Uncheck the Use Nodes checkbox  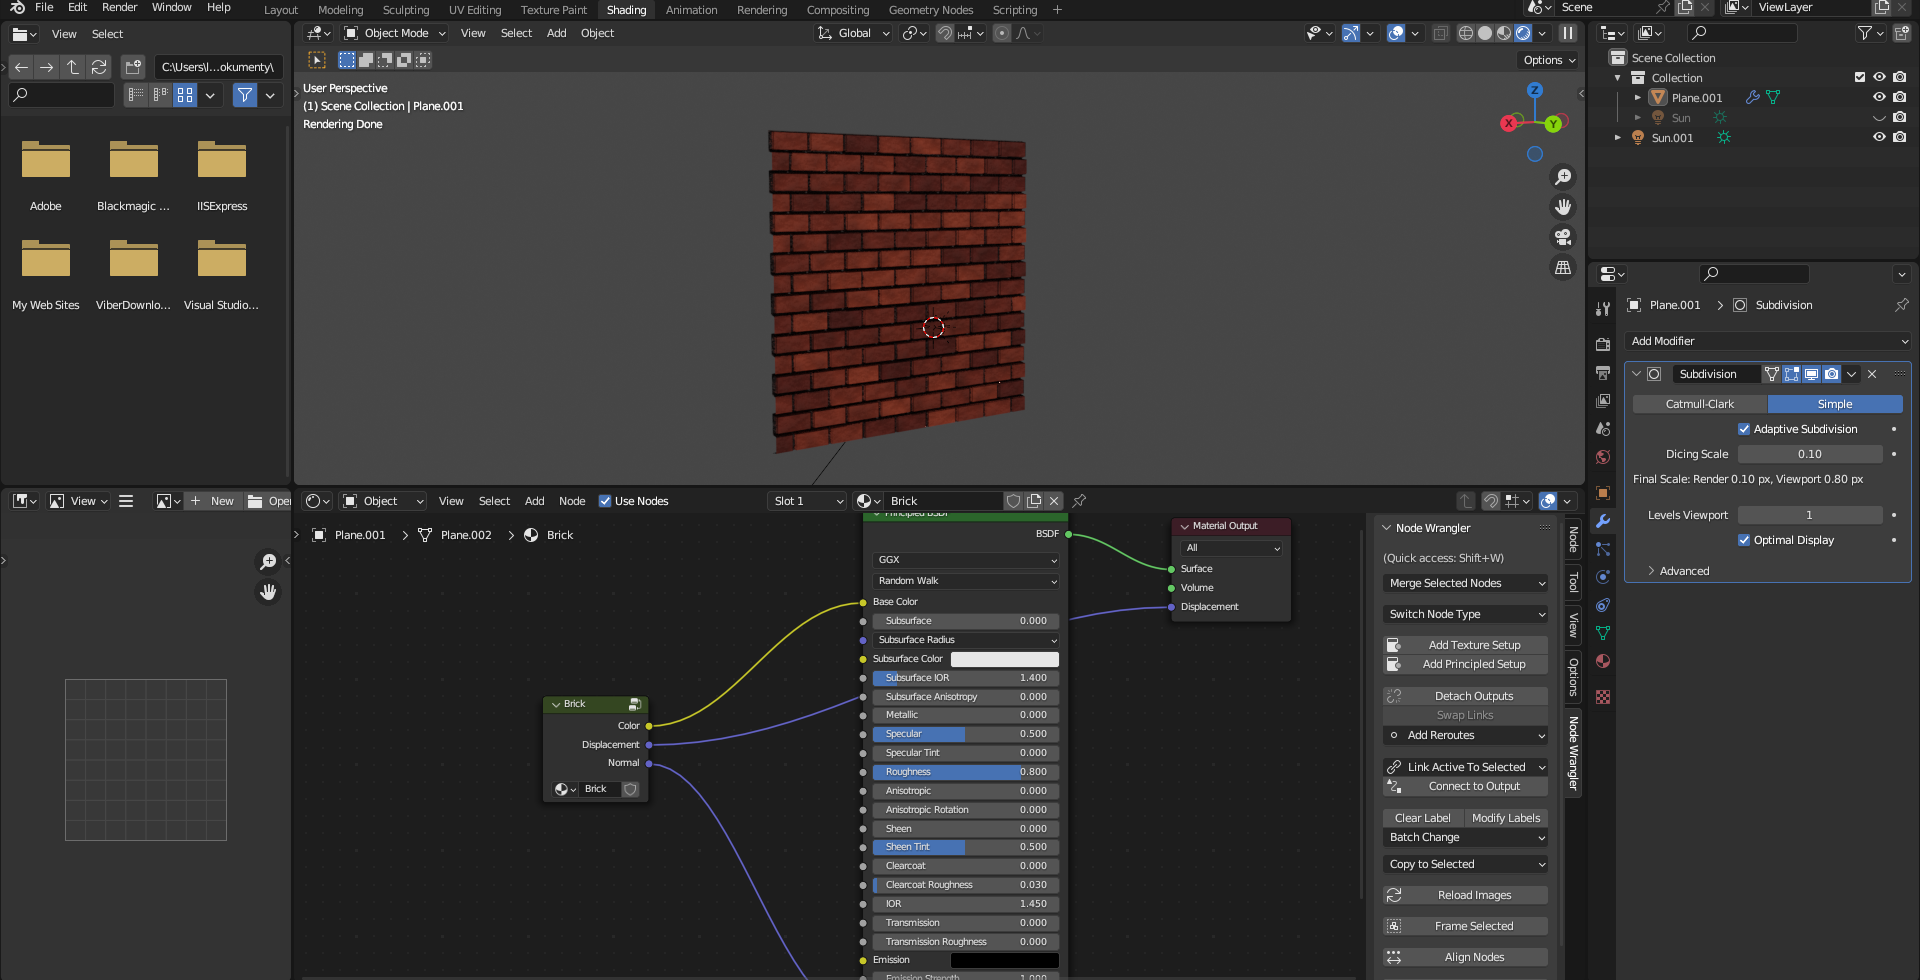click(x=605, y=501)
